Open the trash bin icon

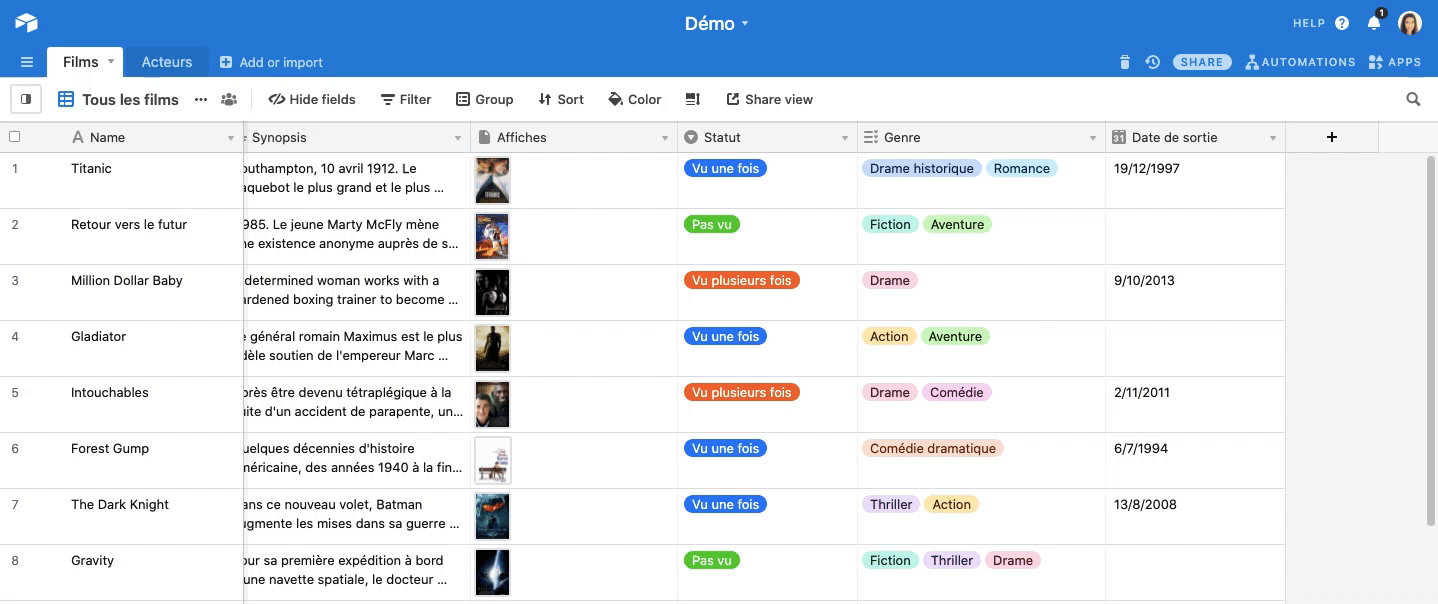[1125, 62]
